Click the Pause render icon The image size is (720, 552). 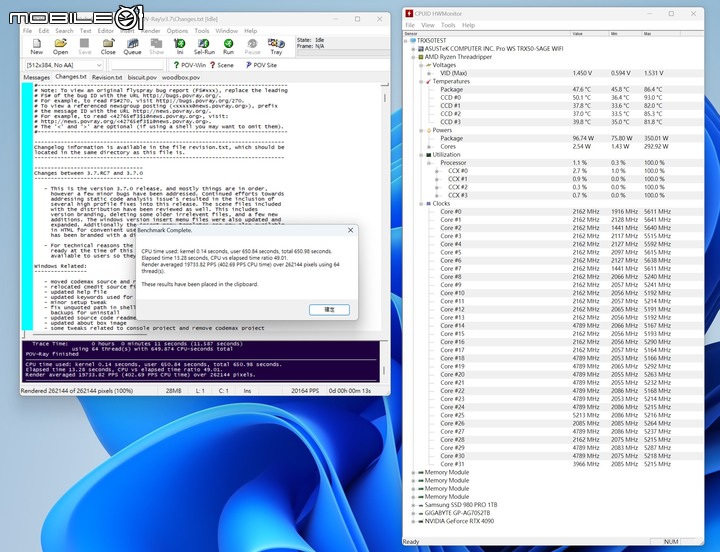pos(252,44)
